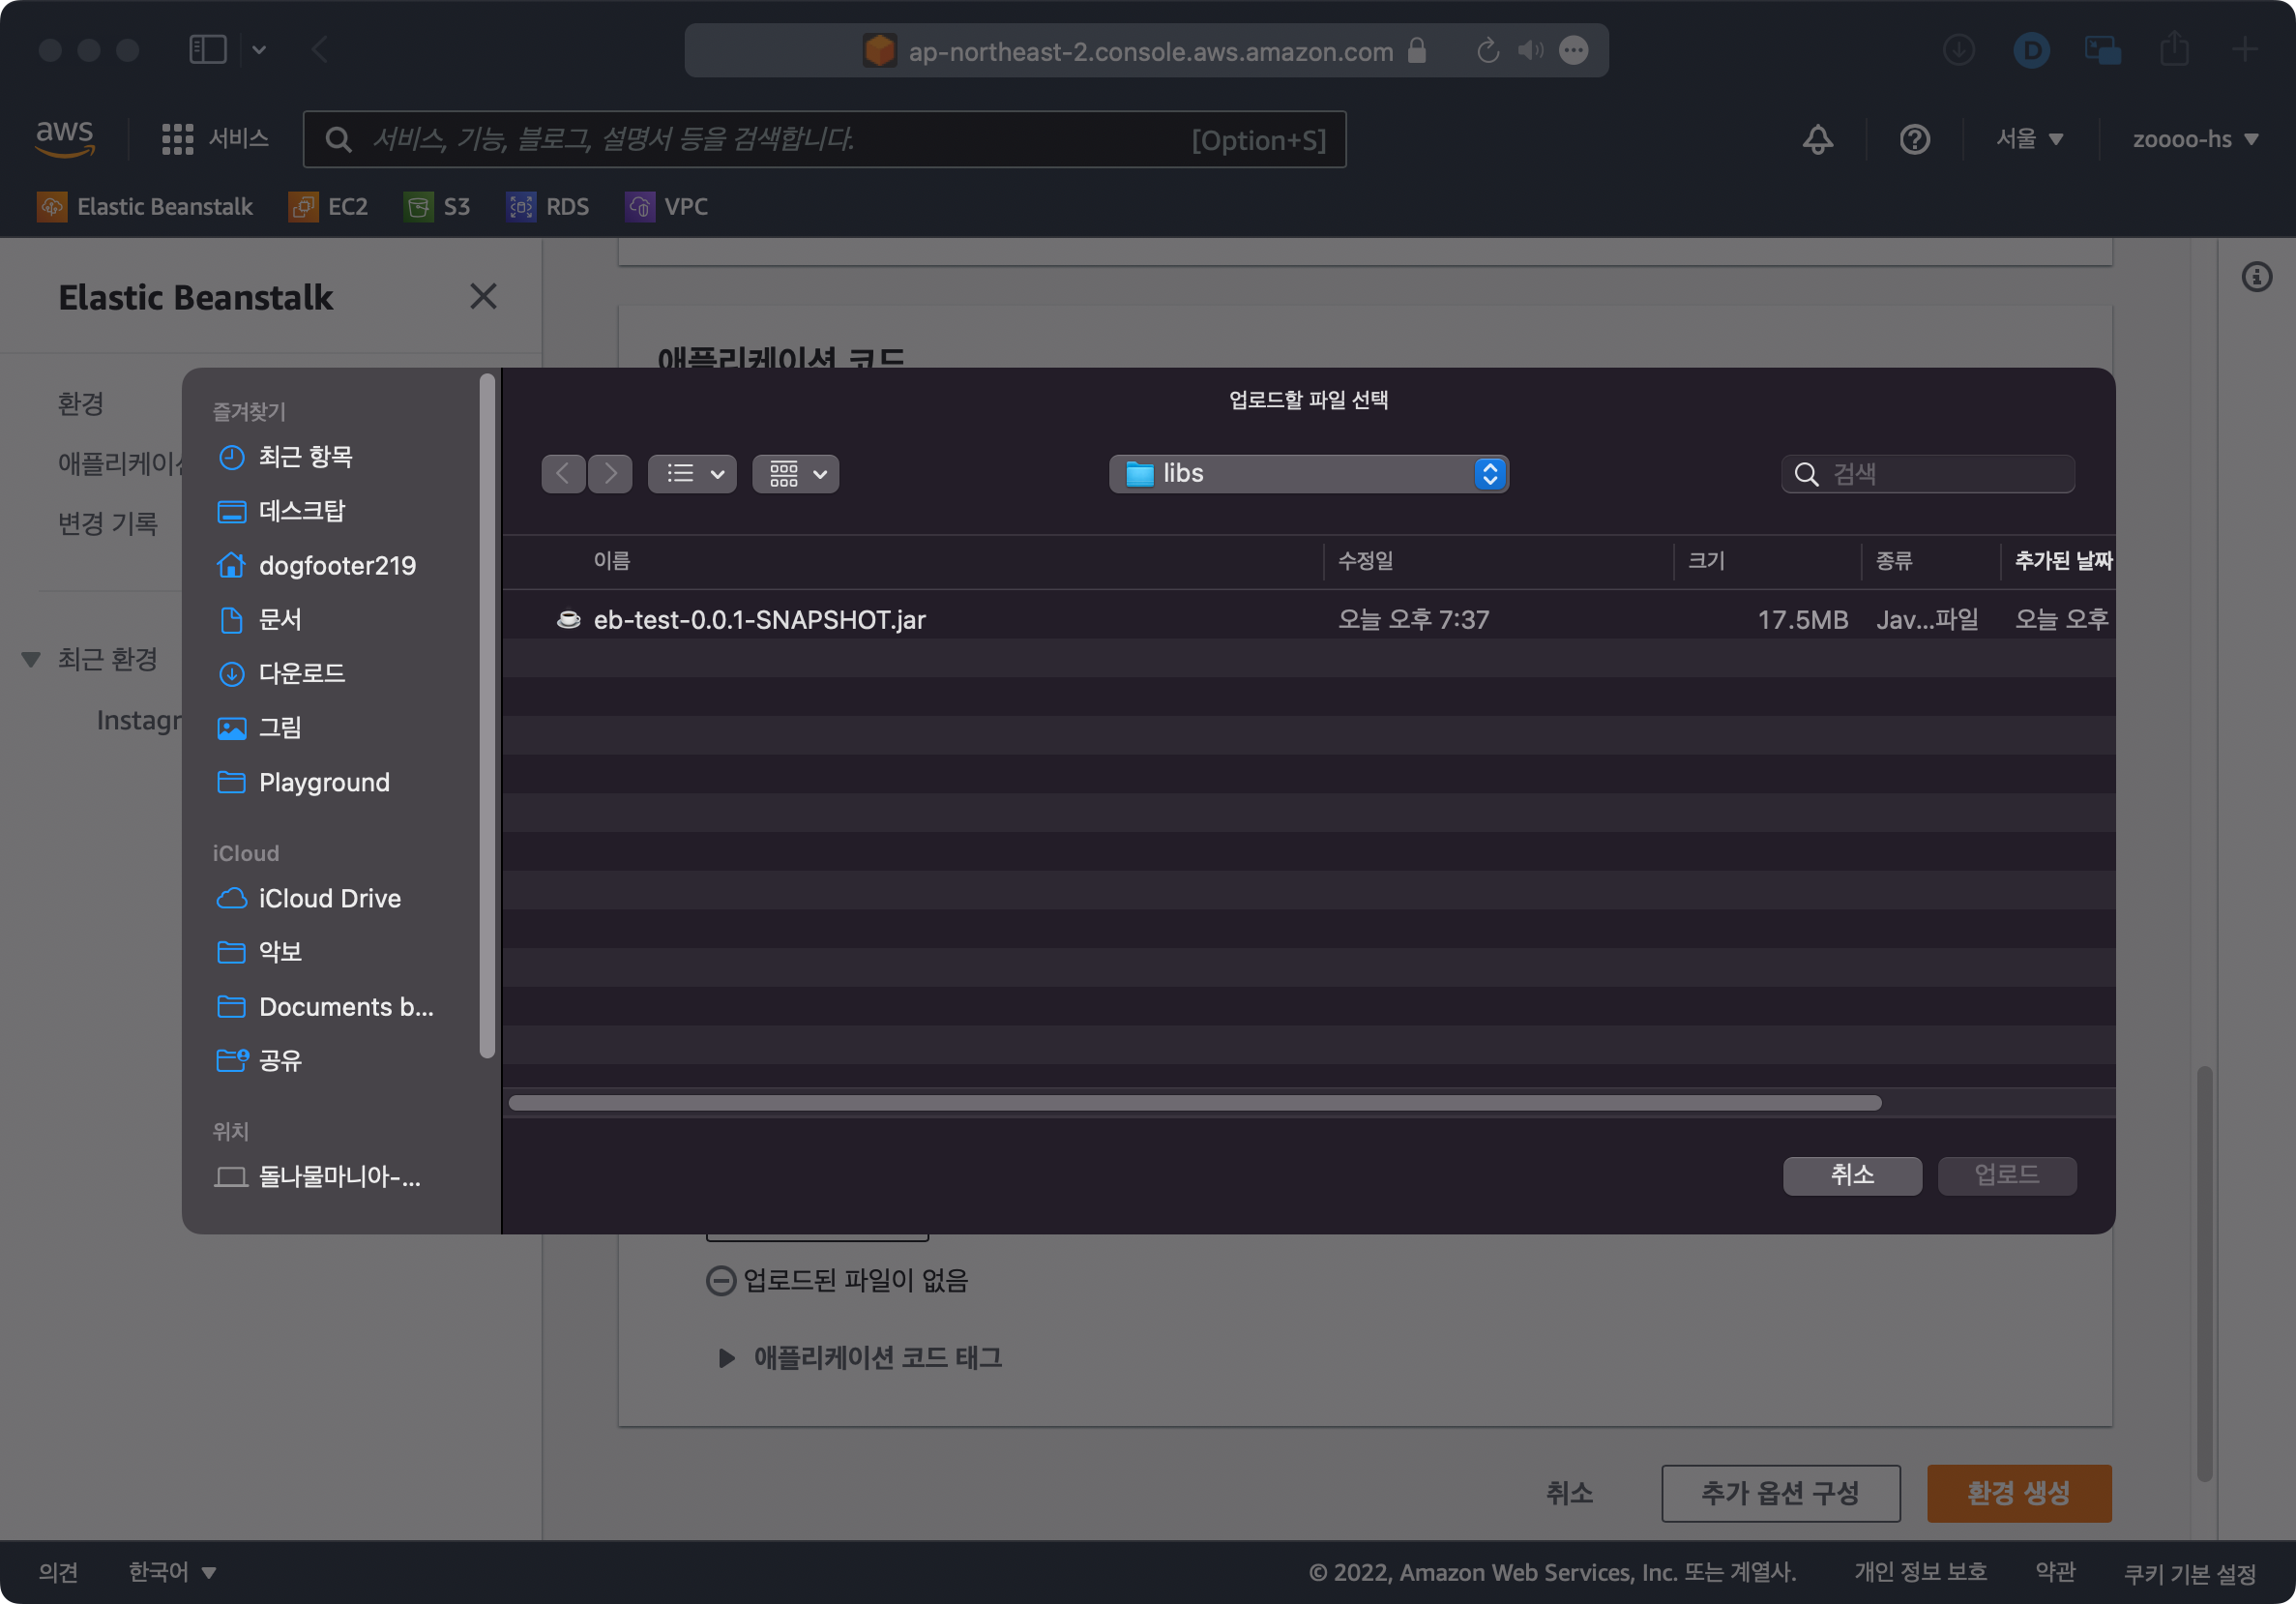Click Upload (업로드) in file dialog
The width and height of the screenshot is (2296, 1604).
tap(2006, 1175)
